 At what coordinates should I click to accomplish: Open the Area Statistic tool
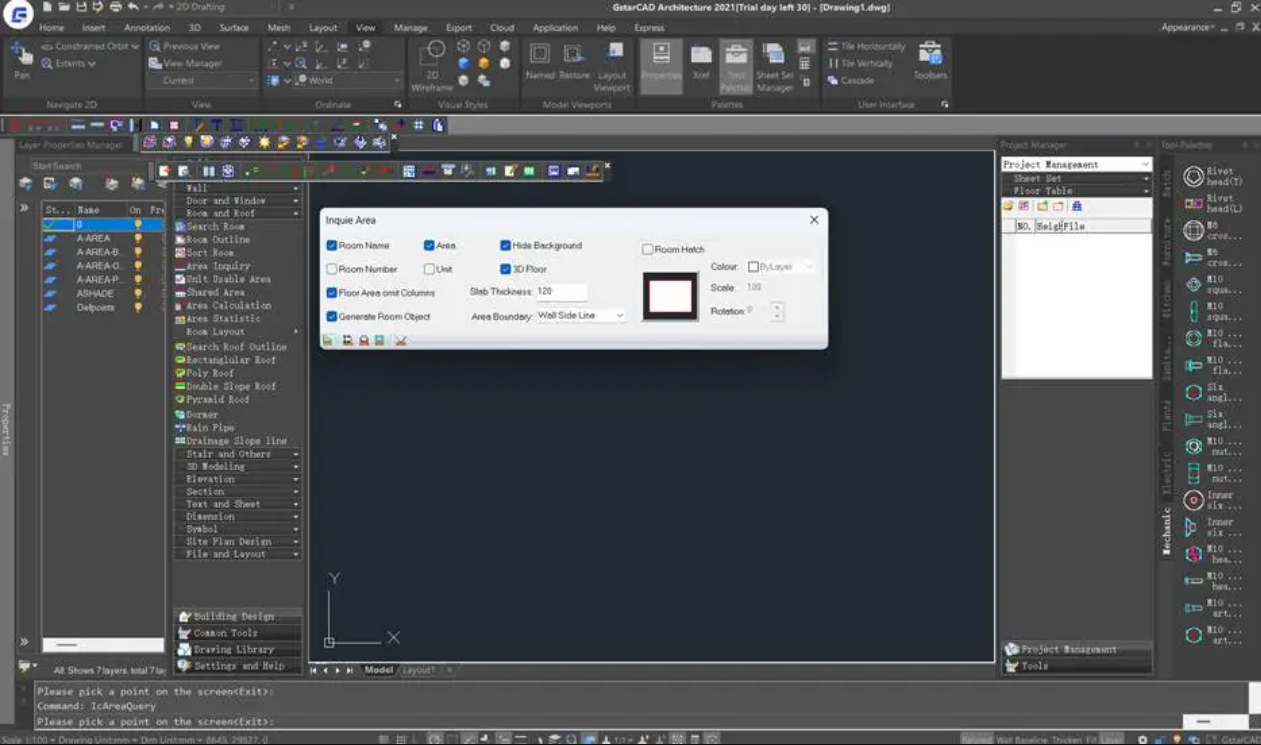[x=218, y=318]
